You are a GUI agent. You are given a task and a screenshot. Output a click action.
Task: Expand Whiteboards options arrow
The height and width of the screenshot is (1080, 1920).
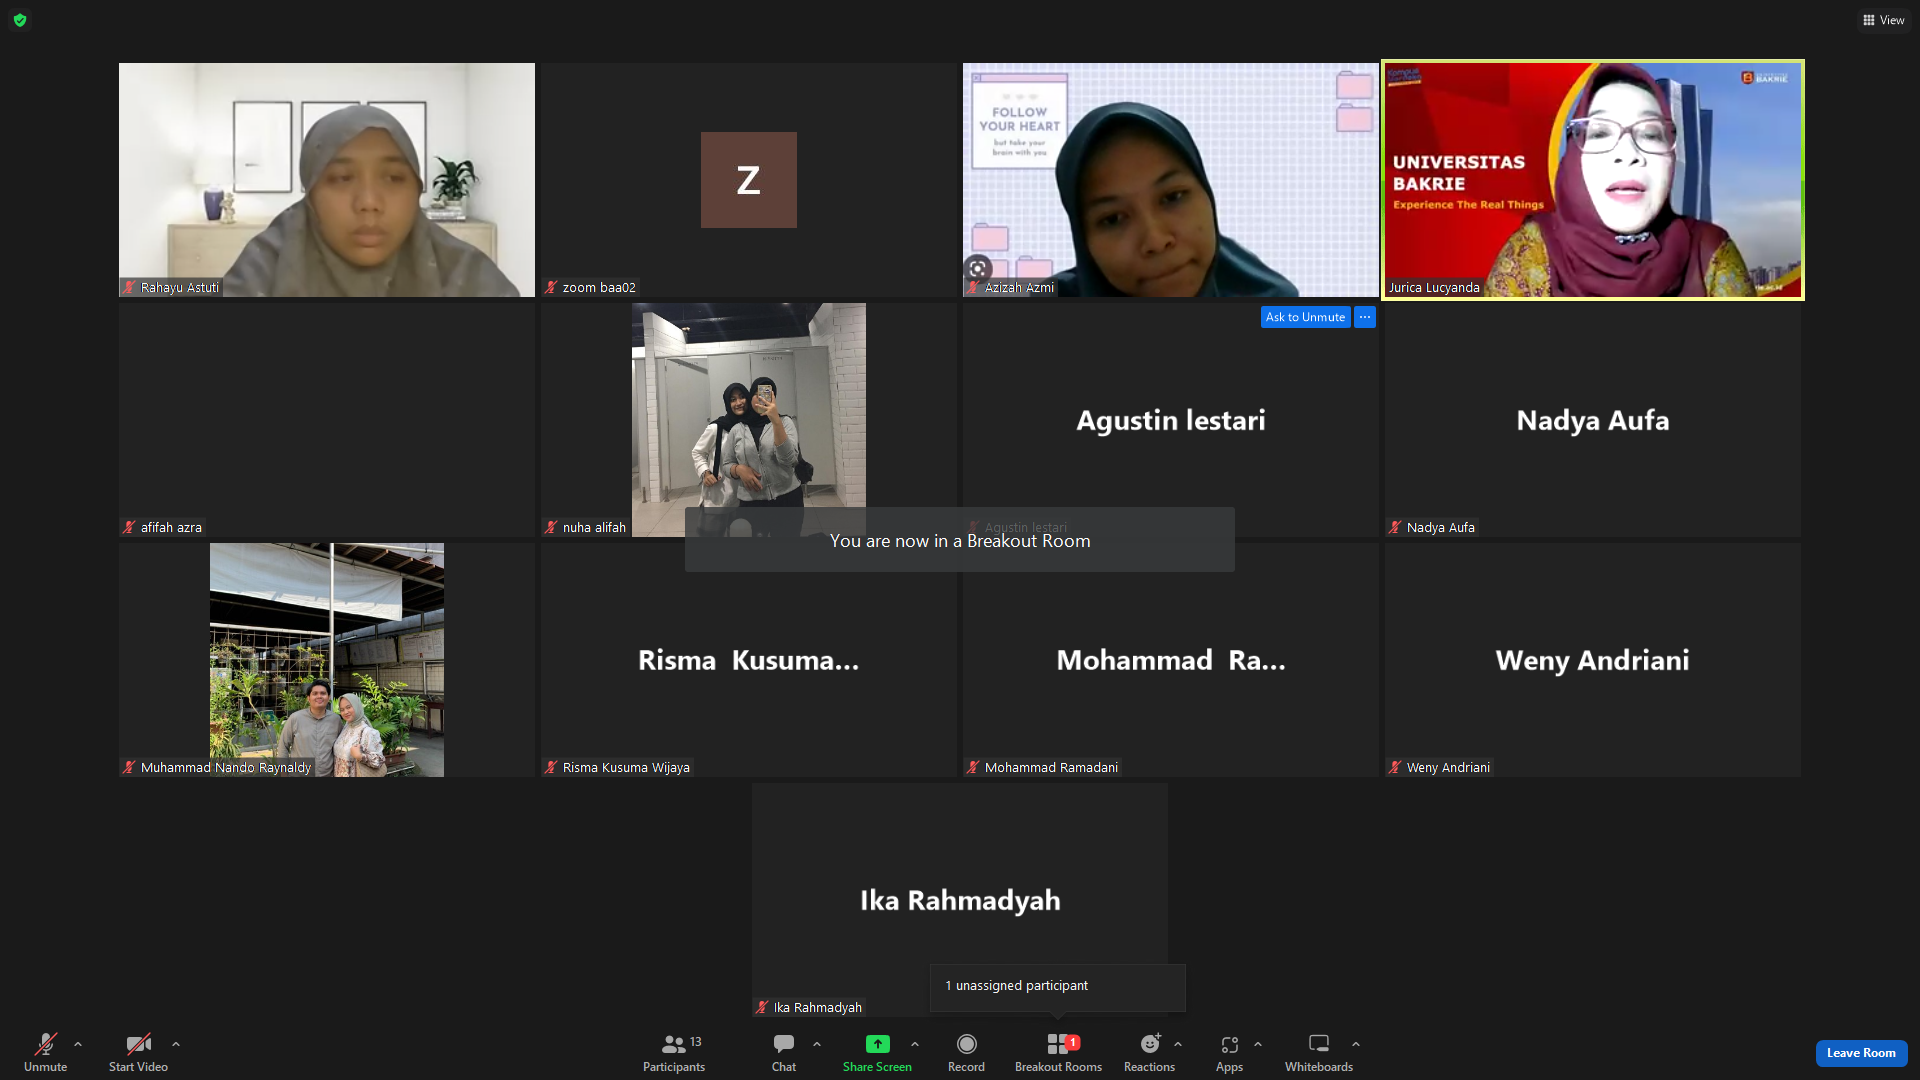(1356, 1044)
